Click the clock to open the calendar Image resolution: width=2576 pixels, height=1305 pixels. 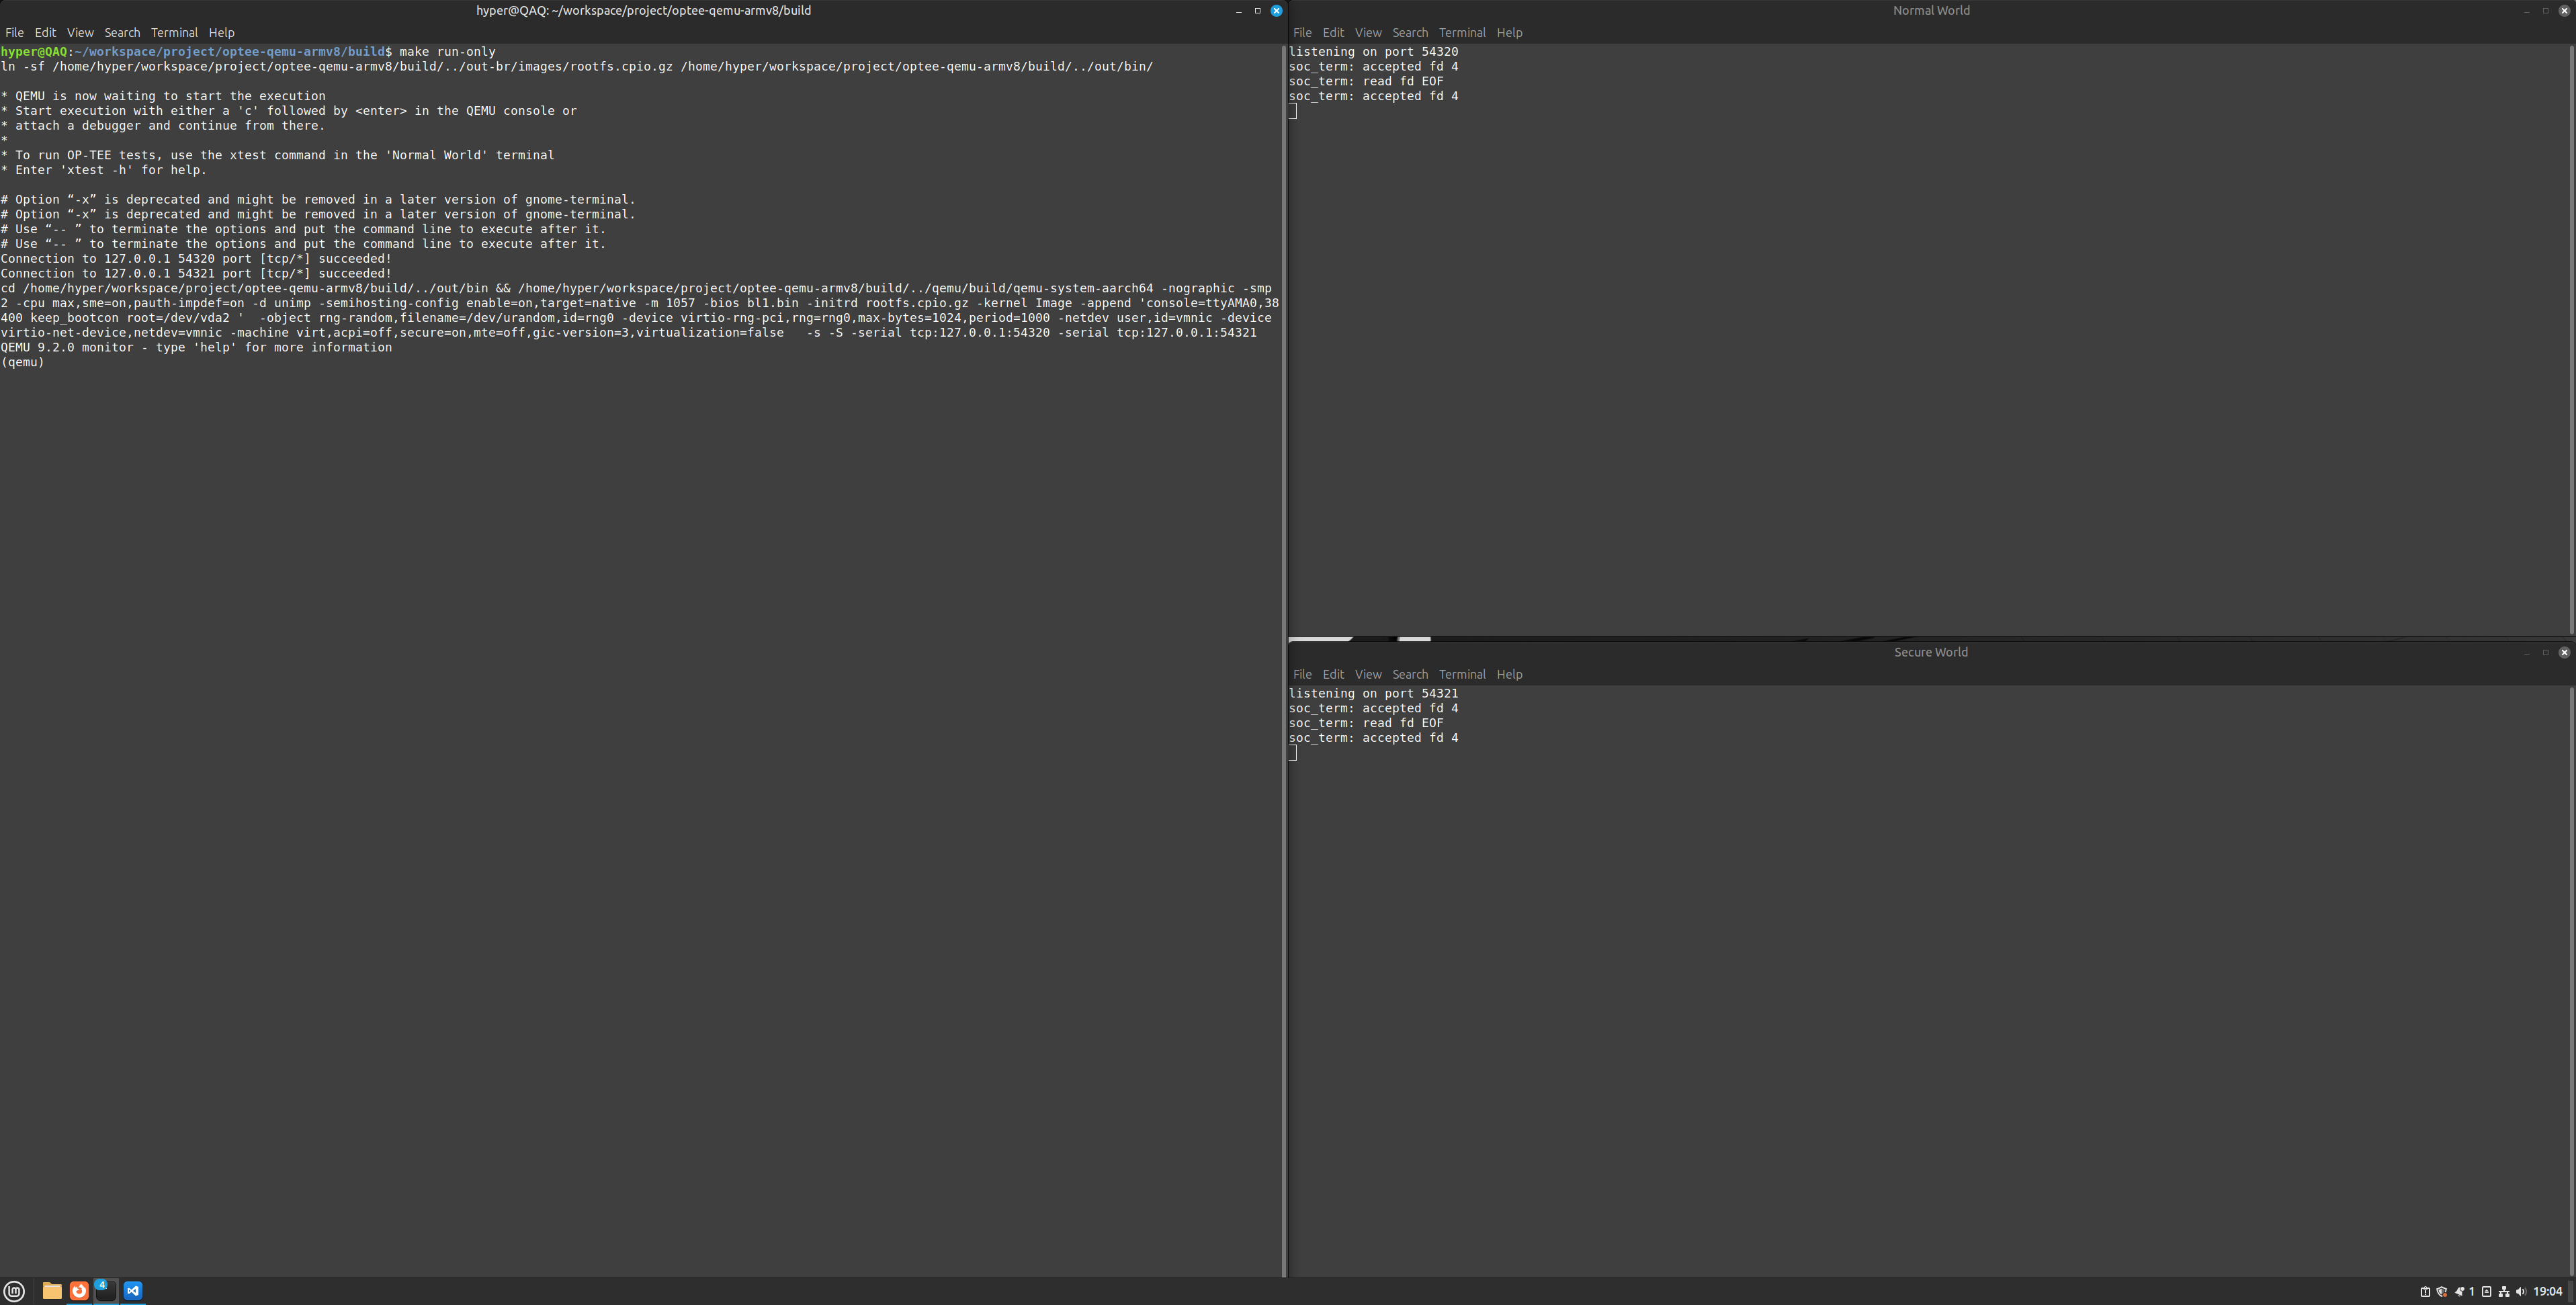point(2549,1292)
